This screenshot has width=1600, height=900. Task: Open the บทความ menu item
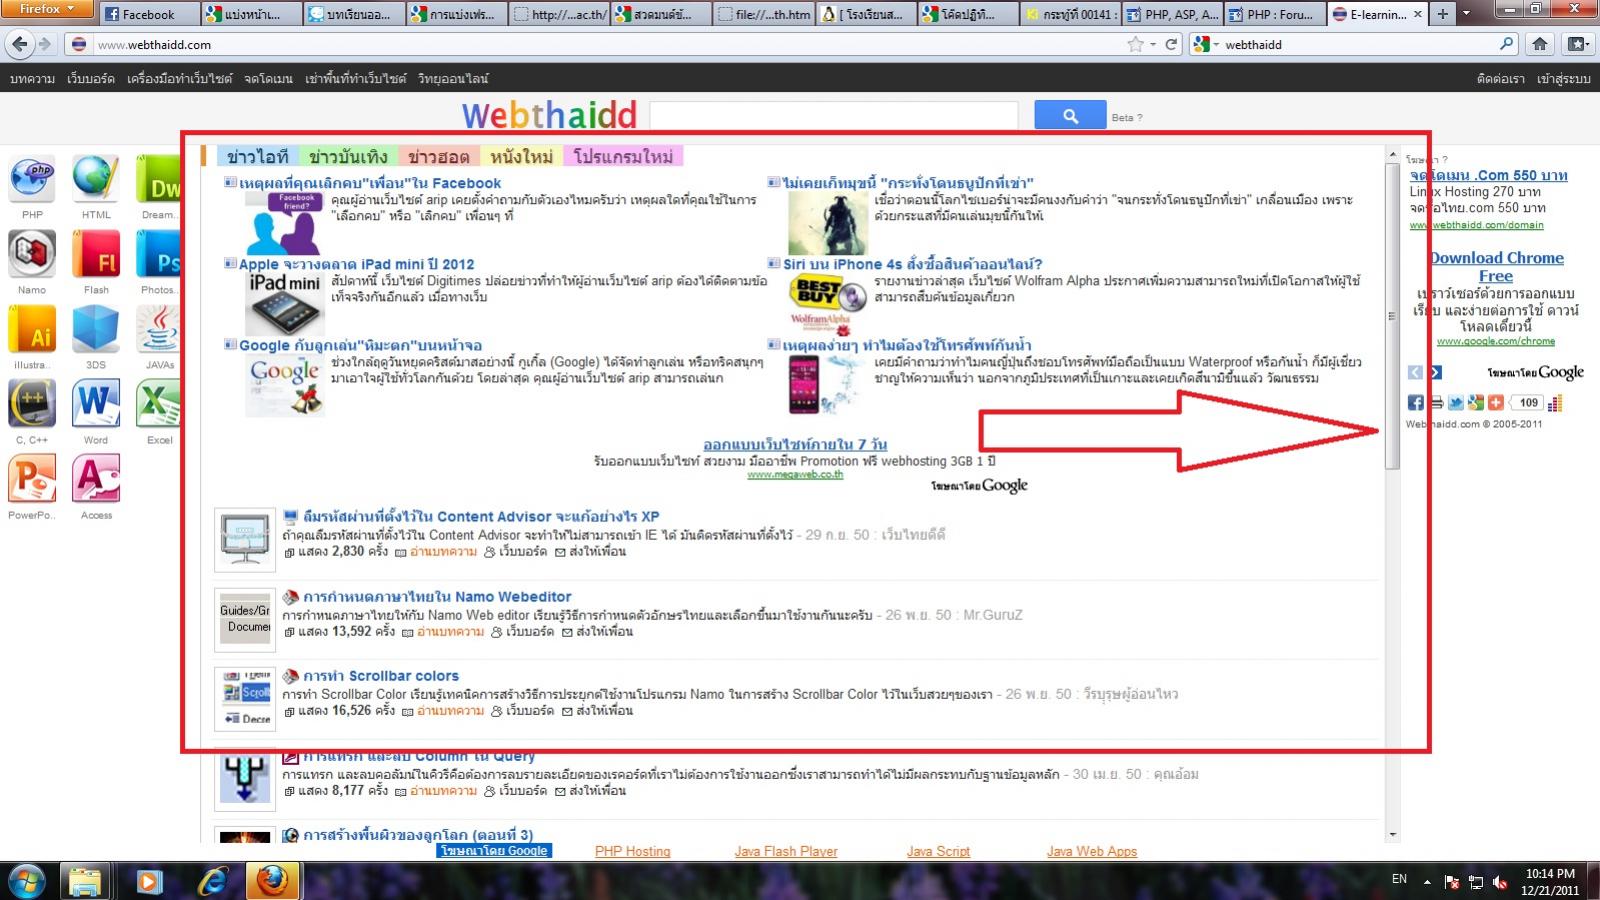[32, 78]
